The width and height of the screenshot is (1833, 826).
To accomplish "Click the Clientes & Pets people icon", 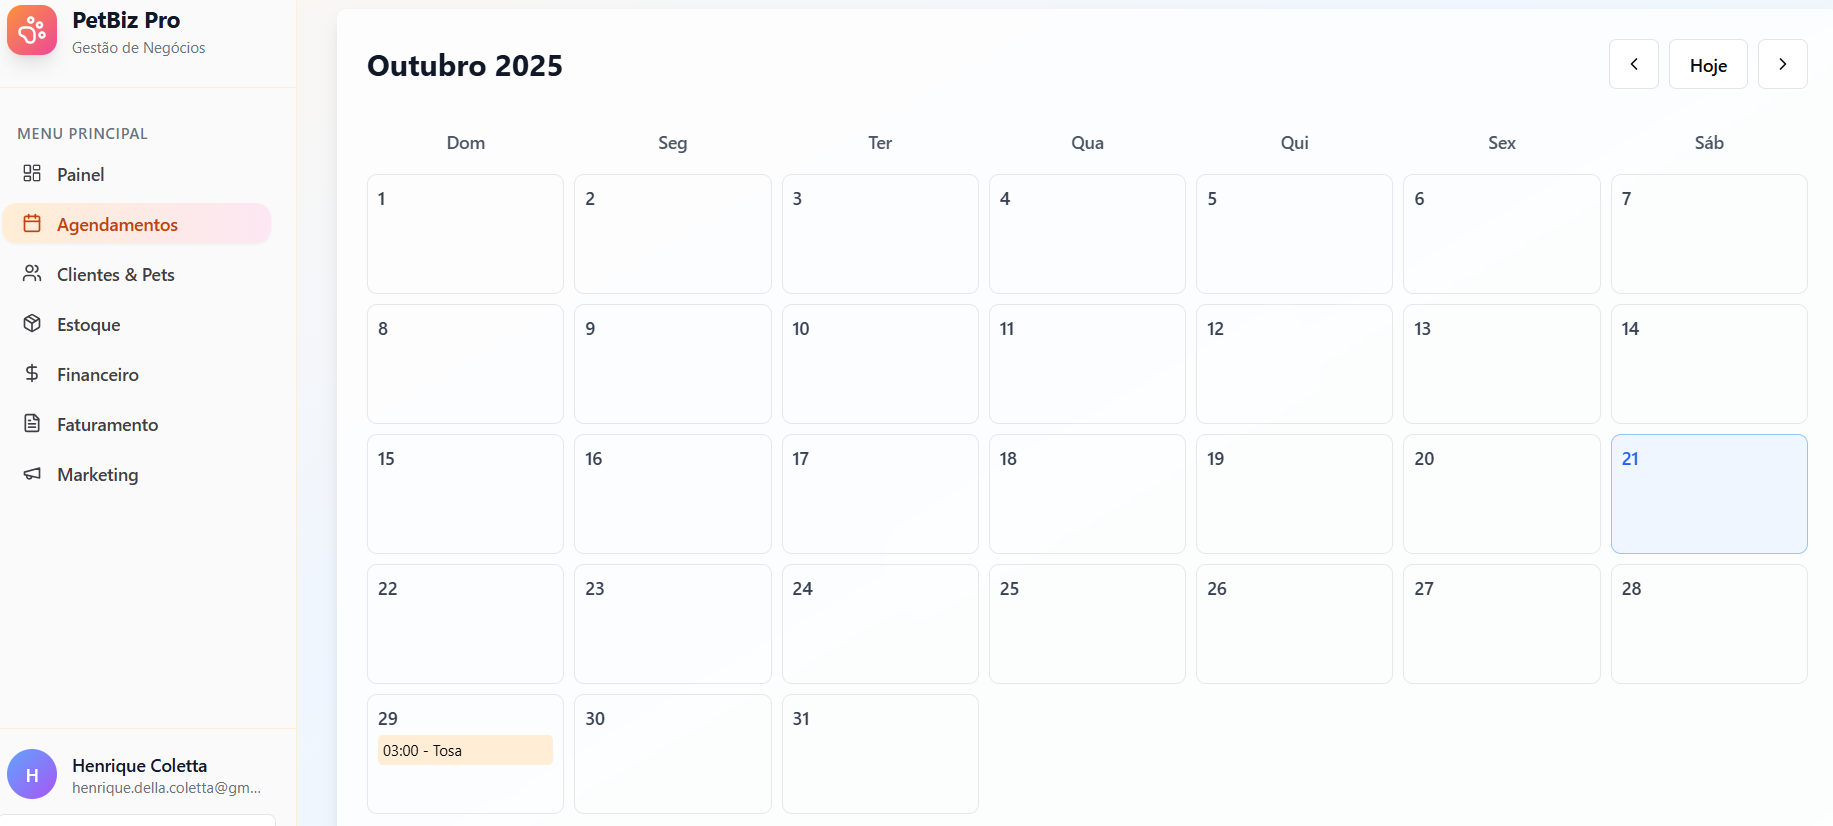I will pos(32,274).
